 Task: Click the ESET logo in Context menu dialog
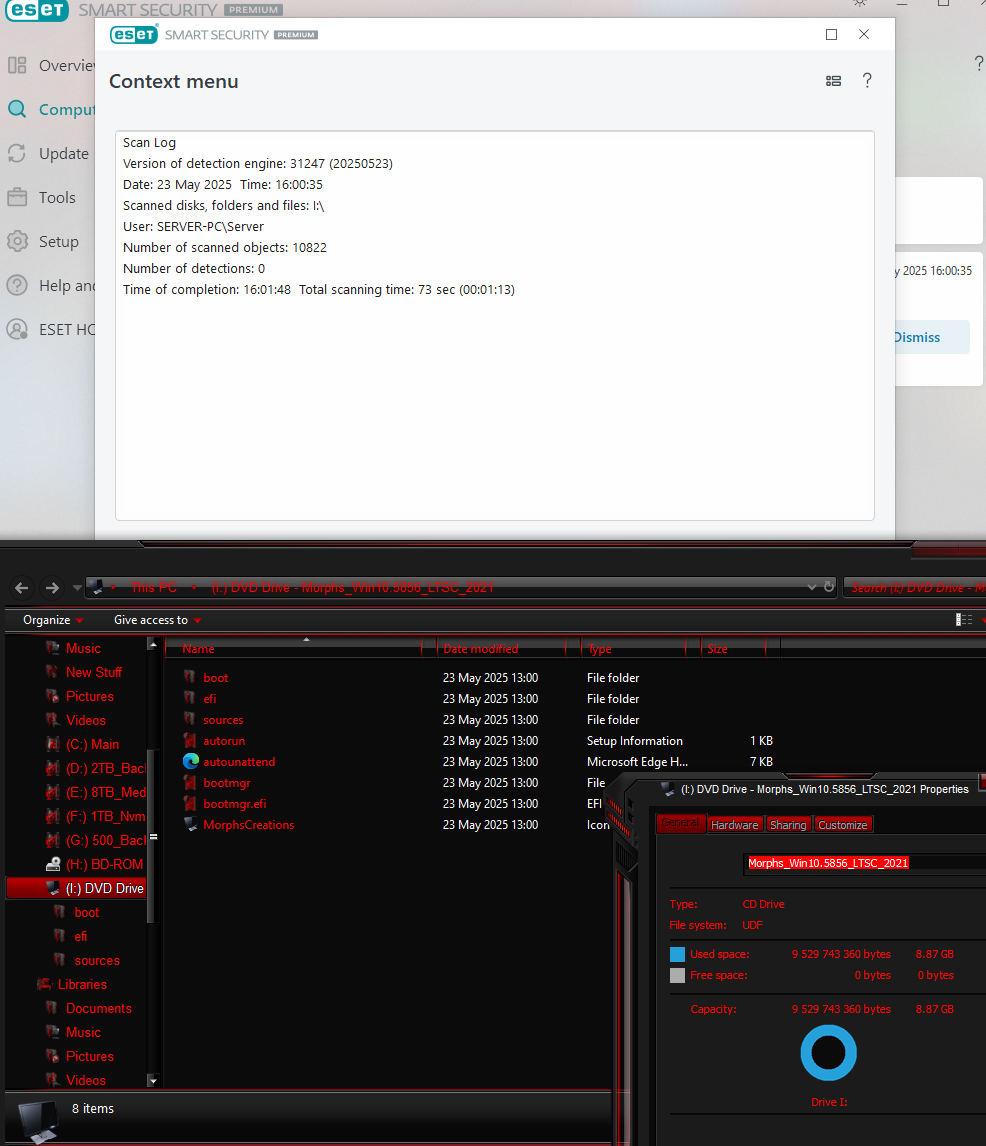[134, 34]
